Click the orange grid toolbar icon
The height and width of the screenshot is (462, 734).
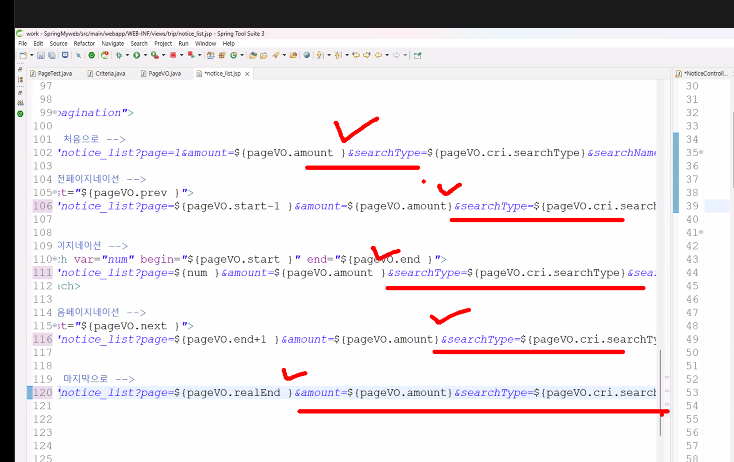tap(222, 55)
